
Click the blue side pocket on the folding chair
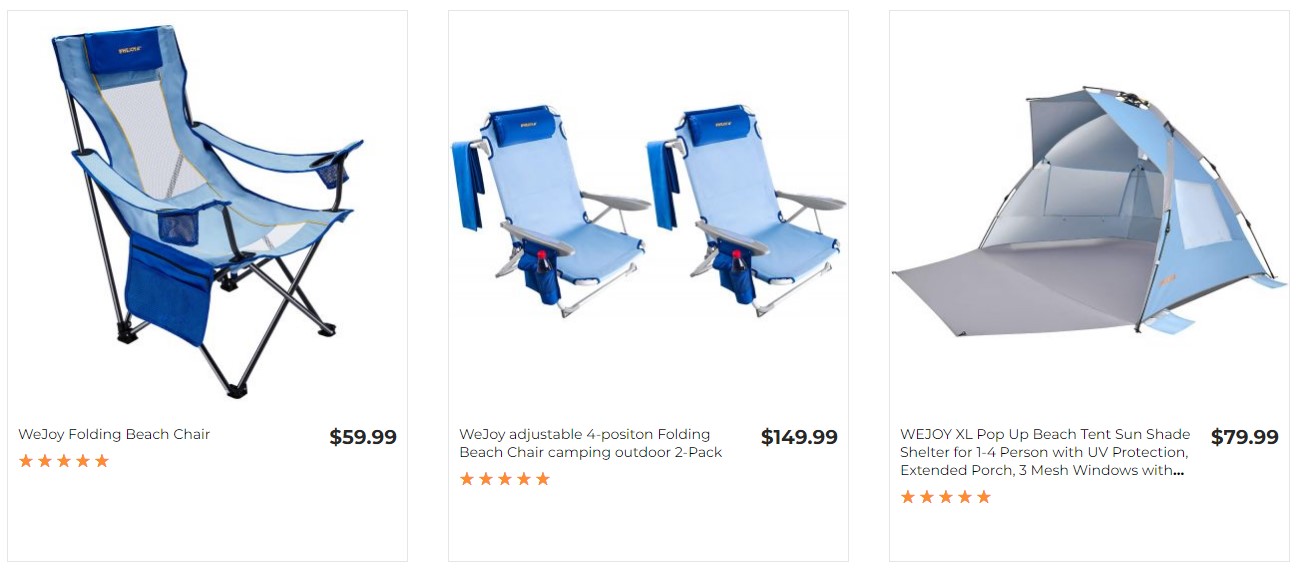tap(170, 290)
